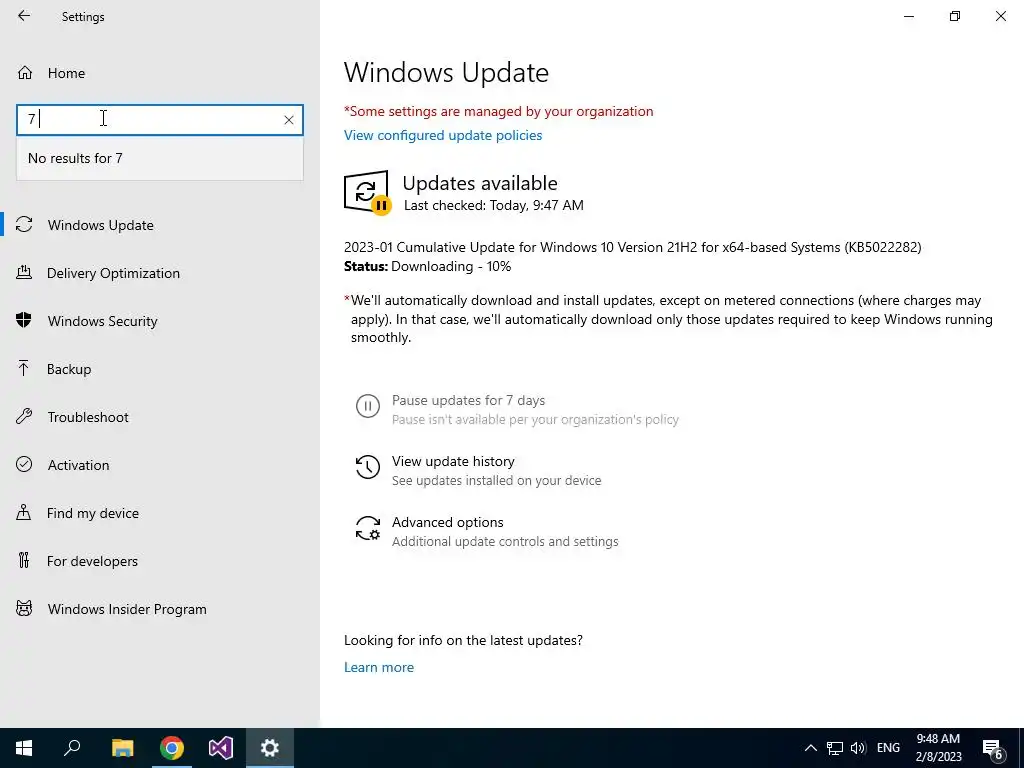Click the Updates available status icon

click(367, 192)
